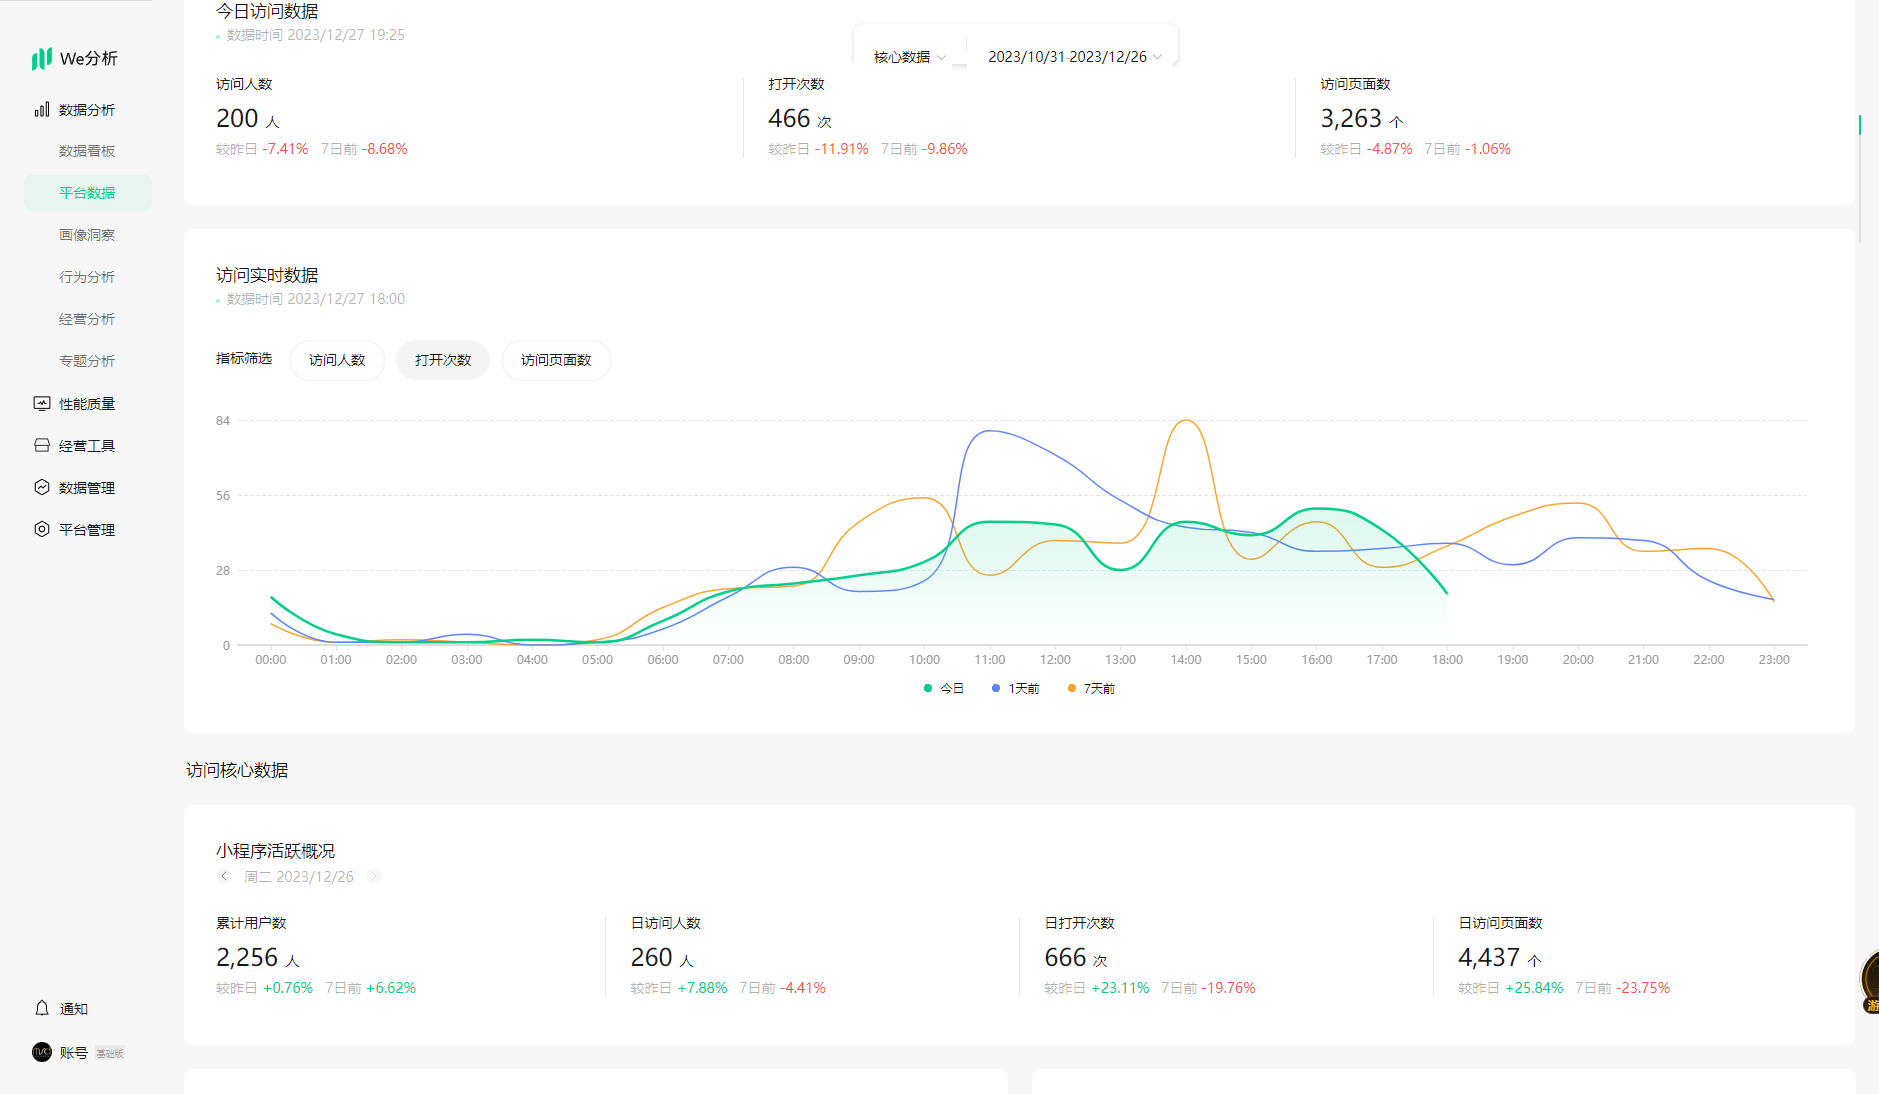Toggle the 打开次数 metric filter
Screen dimensions: 1879x1094
click(x=443, y=360)
